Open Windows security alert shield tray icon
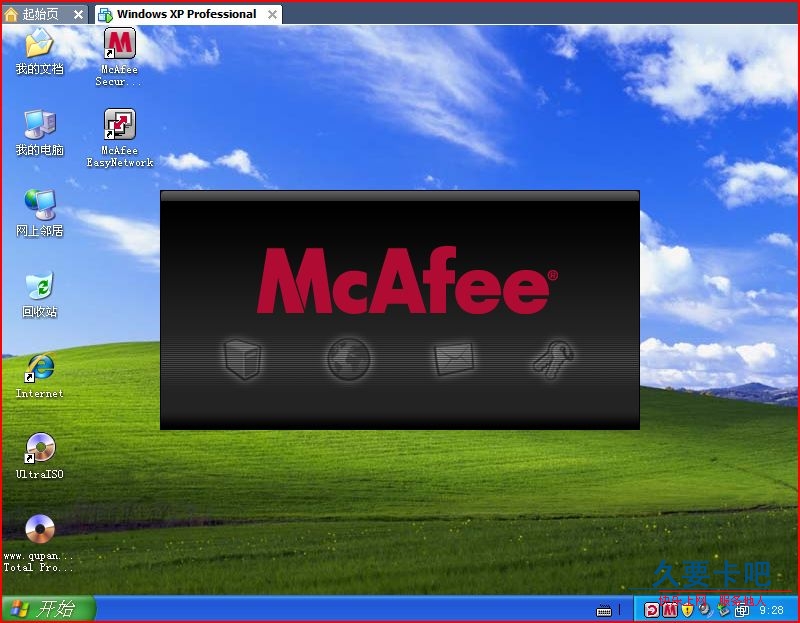The image size is (800, 623). coord(688,610)
